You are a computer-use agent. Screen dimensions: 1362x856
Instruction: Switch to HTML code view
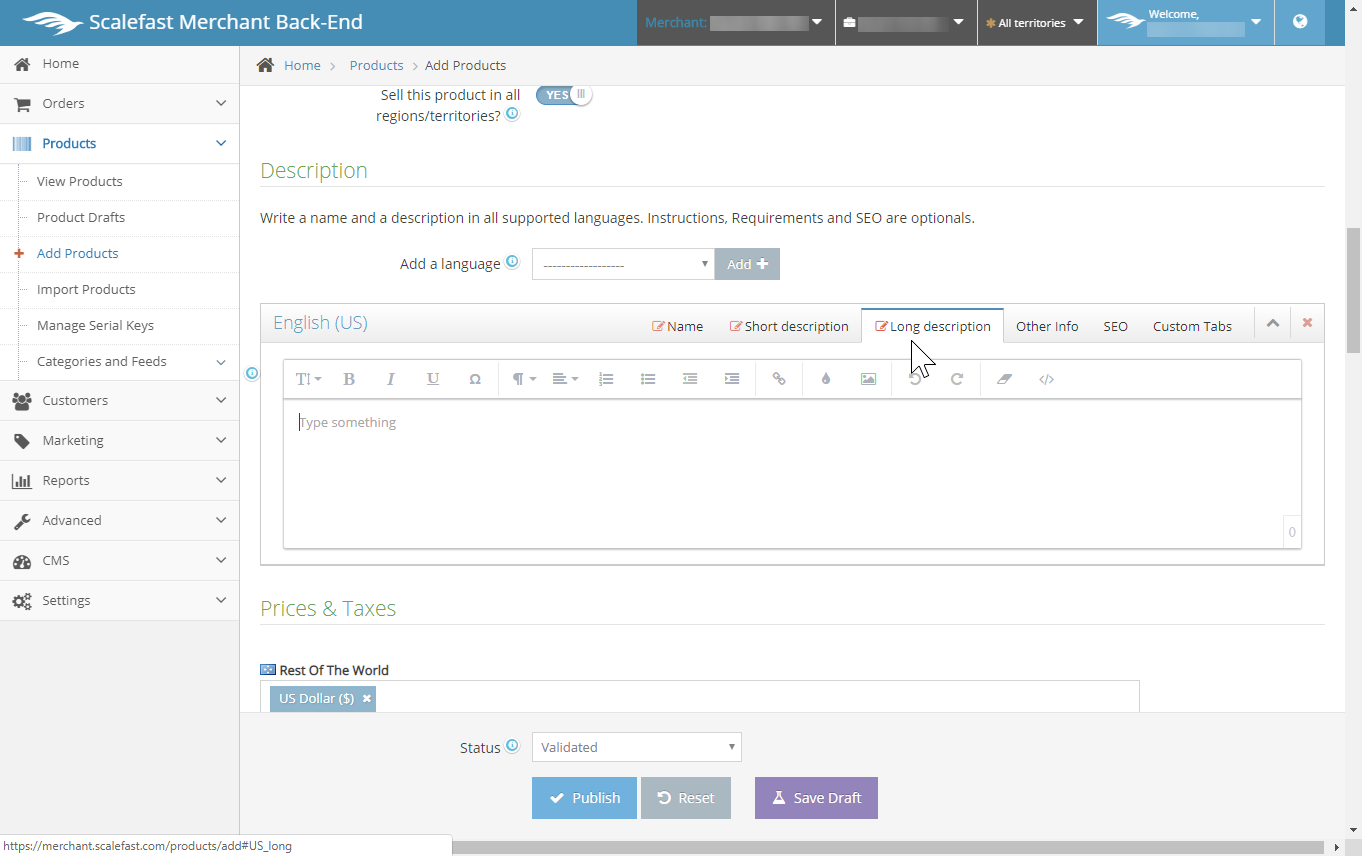point(1046,379)
